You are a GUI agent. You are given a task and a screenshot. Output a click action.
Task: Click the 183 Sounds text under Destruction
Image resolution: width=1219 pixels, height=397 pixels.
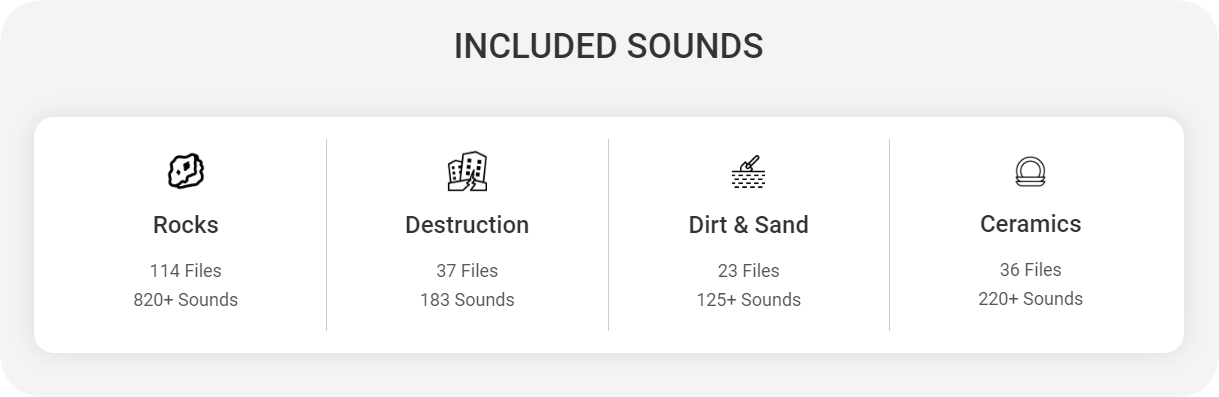click(467, 300)
